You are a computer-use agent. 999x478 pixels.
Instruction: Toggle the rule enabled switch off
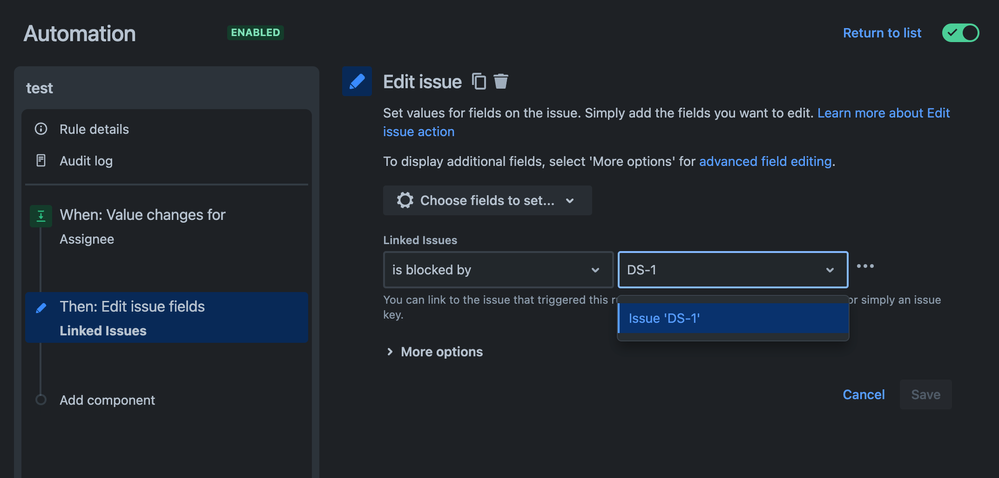click(x=960, y=33)
